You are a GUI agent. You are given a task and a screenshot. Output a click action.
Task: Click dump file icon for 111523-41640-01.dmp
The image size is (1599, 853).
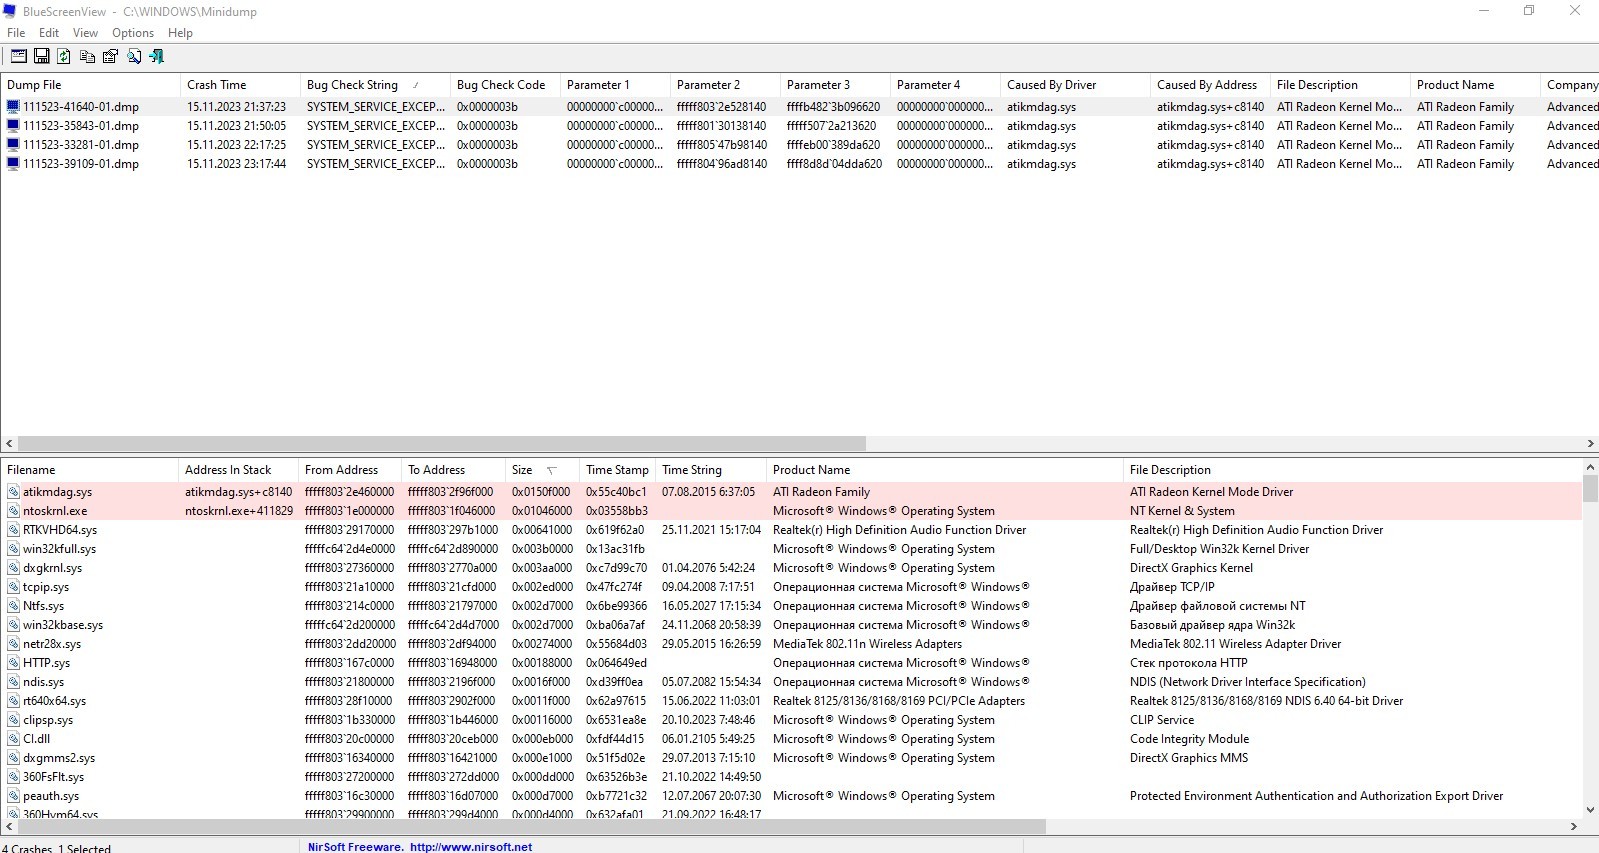(x=13, y=106)
